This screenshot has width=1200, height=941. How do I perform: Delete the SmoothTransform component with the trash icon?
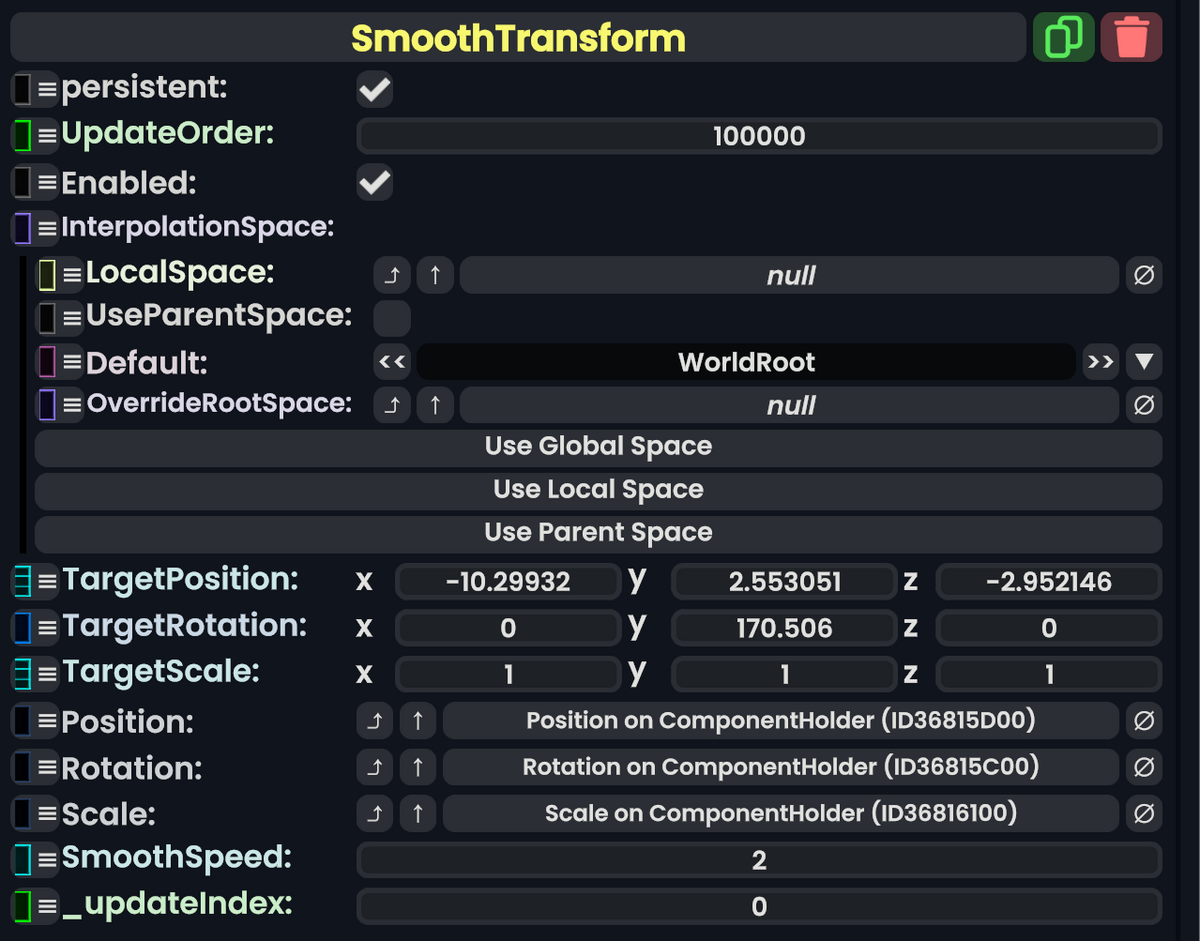(x=1131, y=37)
